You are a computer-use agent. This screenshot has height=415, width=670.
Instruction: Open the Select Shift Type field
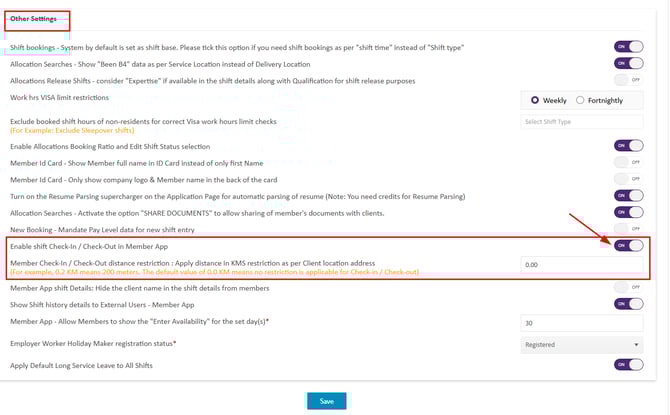(582, 122)
